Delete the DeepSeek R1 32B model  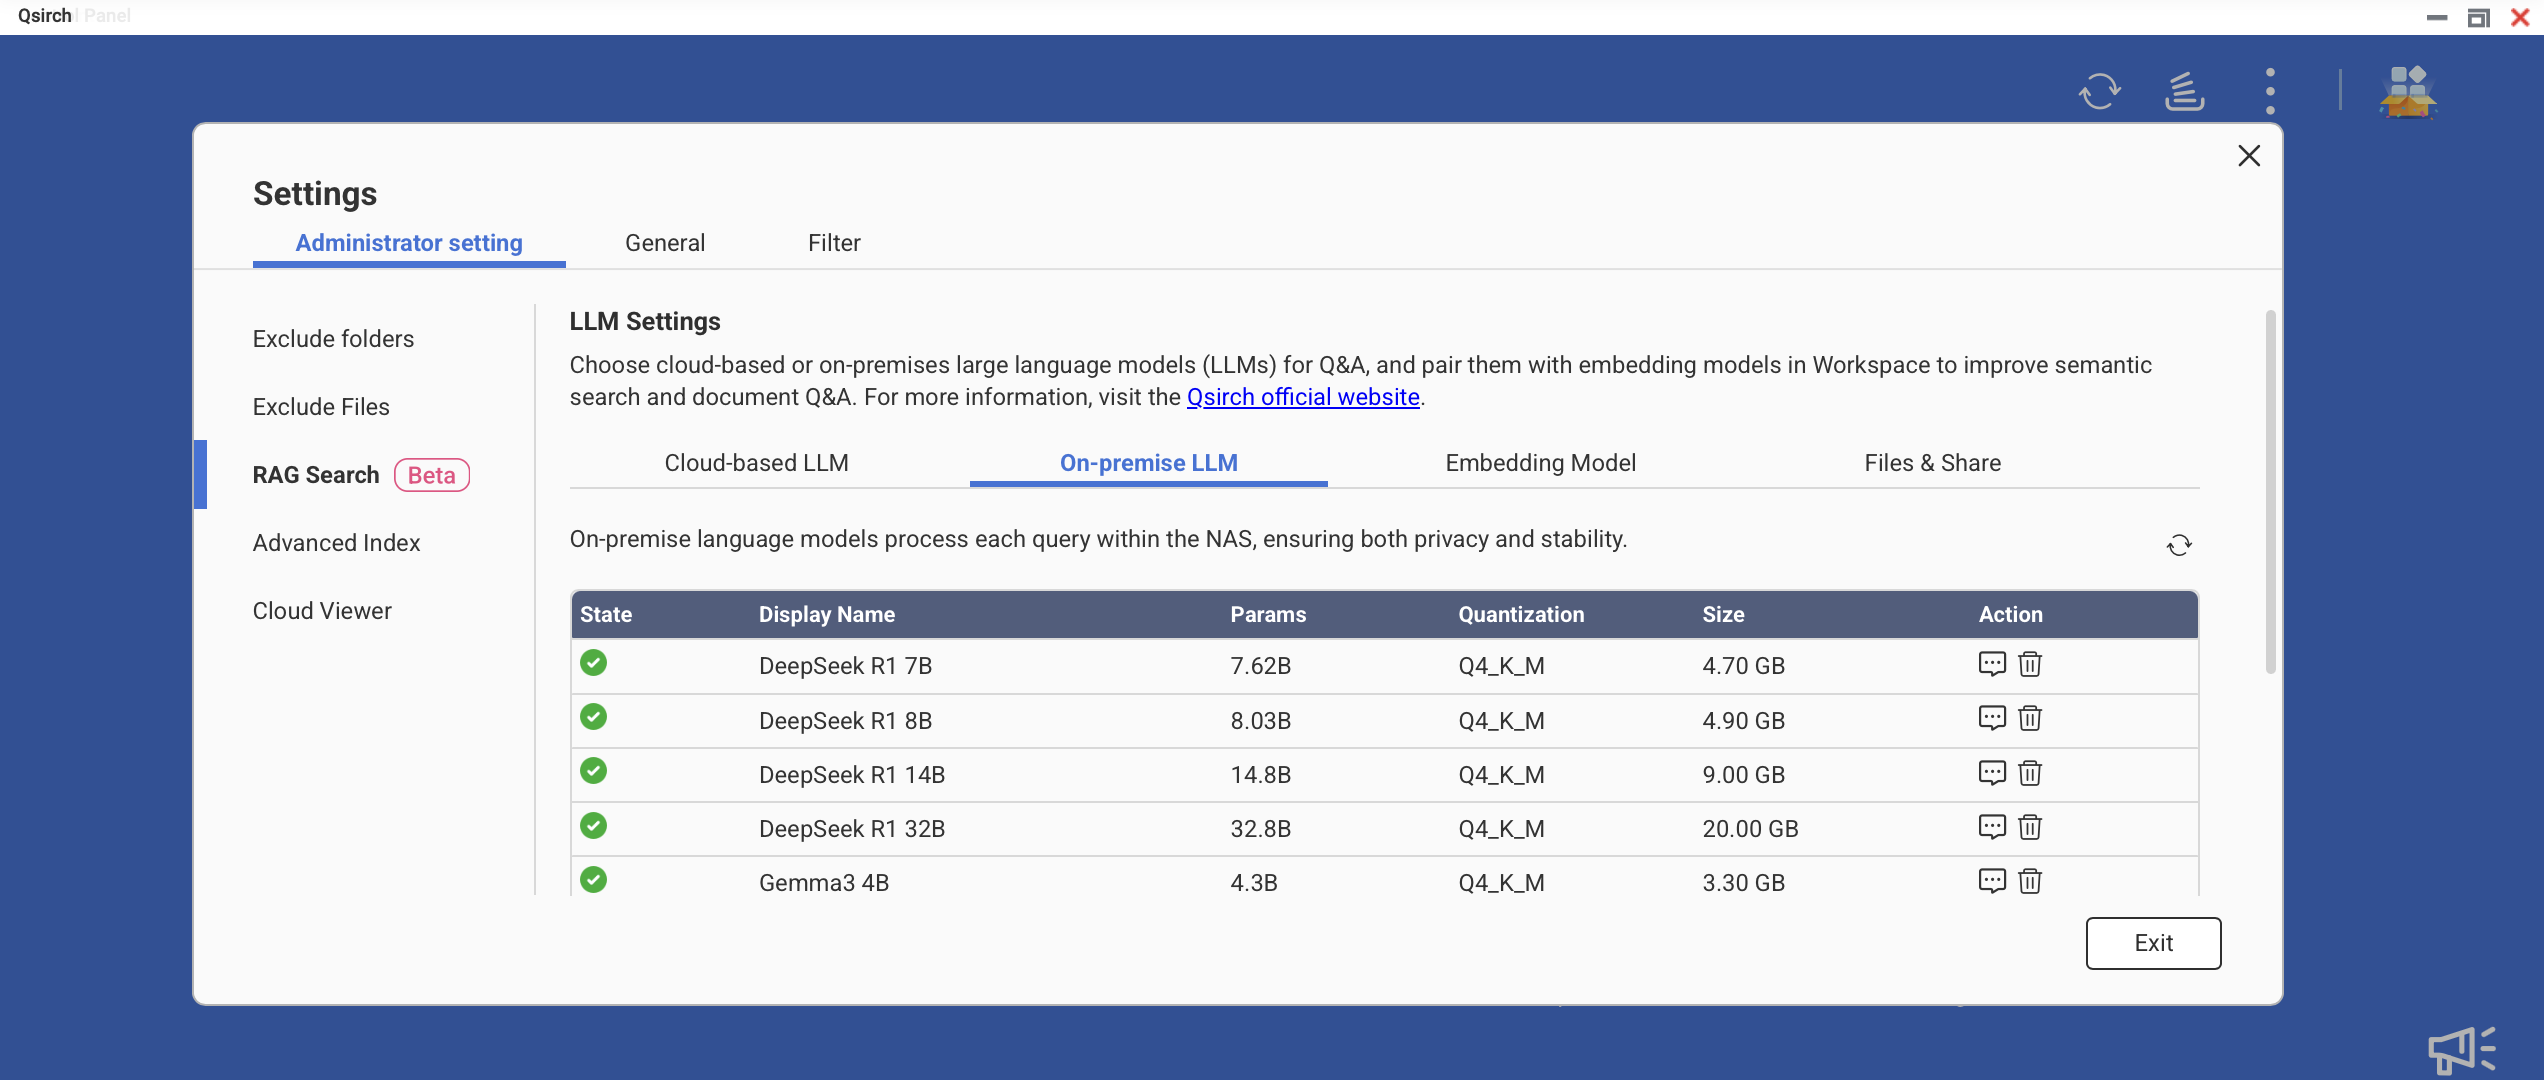point(2030,827)
